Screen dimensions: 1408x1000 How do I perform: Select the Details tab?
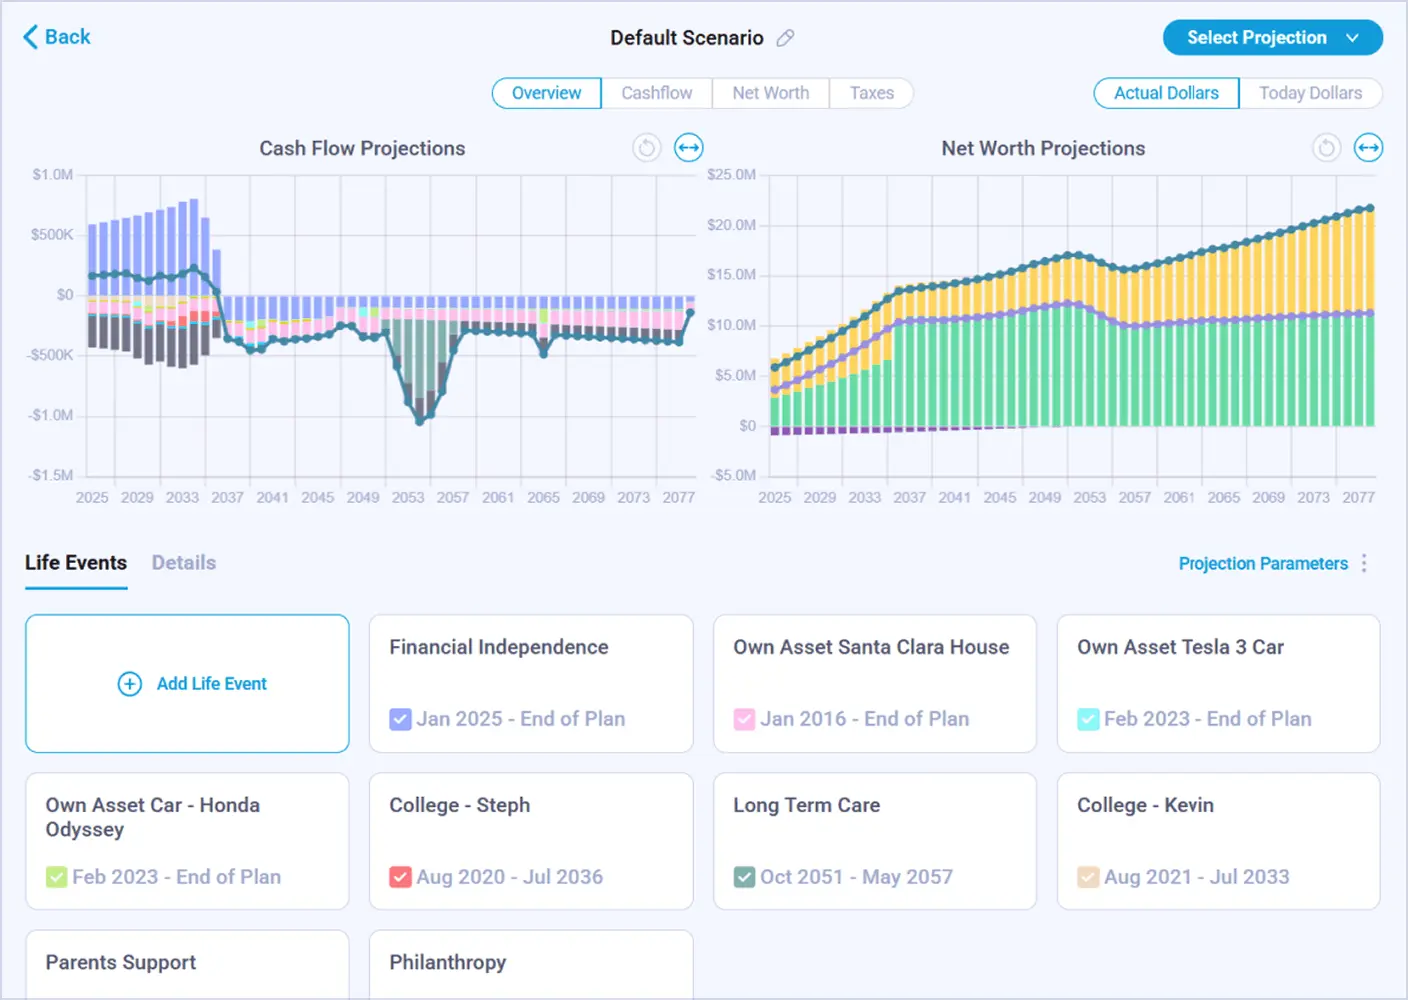click(184, 563)
